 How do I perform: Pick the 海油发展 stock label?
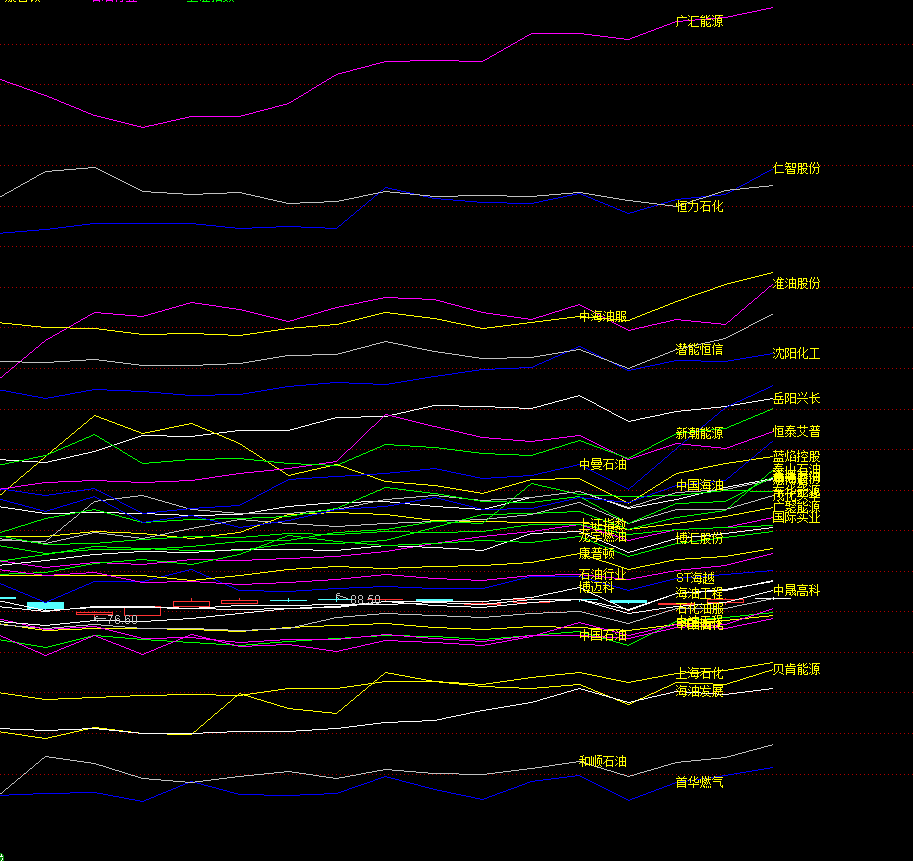[x=699, y=690]
